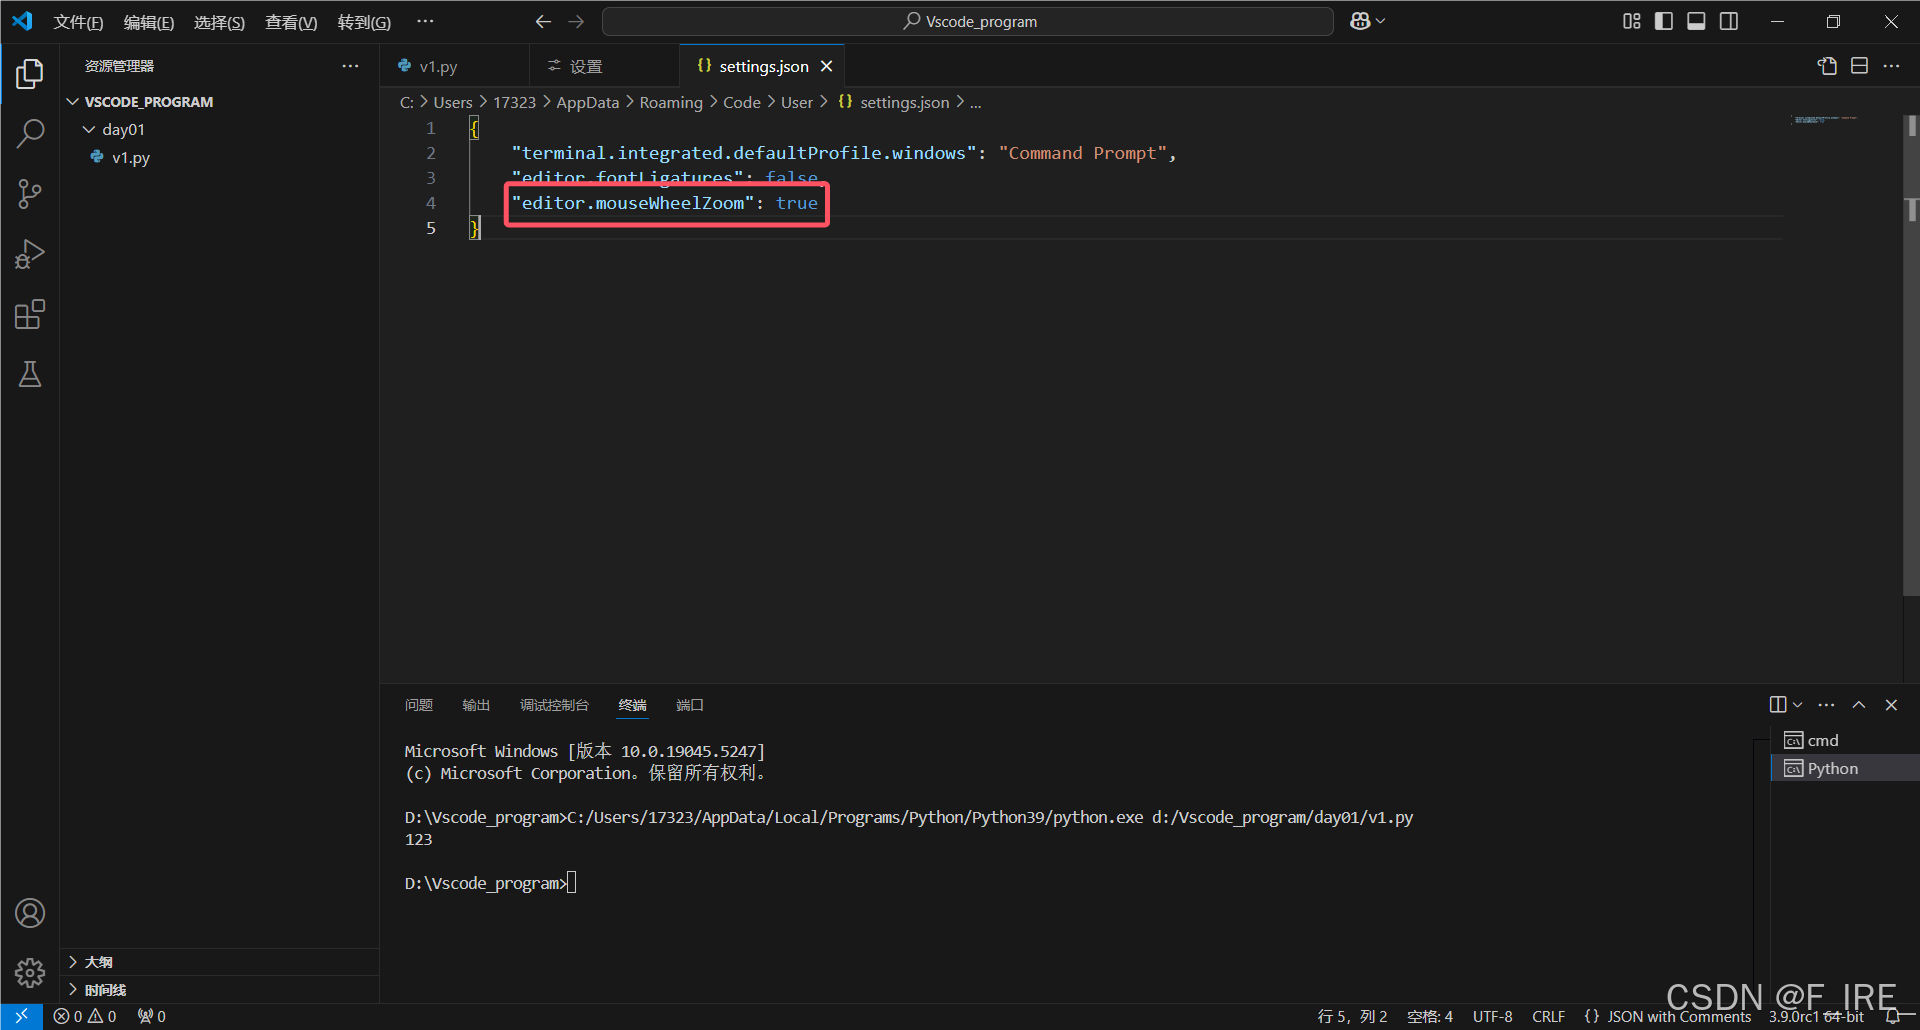Click the editor vertical scrollbar
This screenshot has height=1030, width=1920.
point(1910,355)
